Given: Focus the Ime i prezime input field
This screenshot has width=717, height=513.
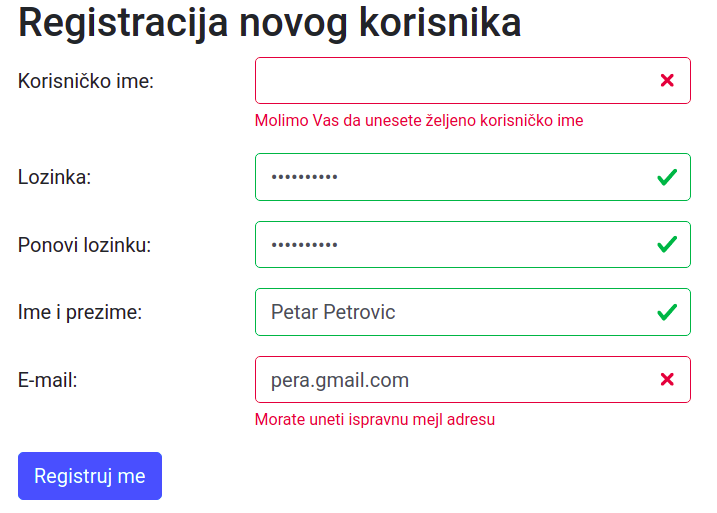Looking at the screenshot, I should click(450, 312).
